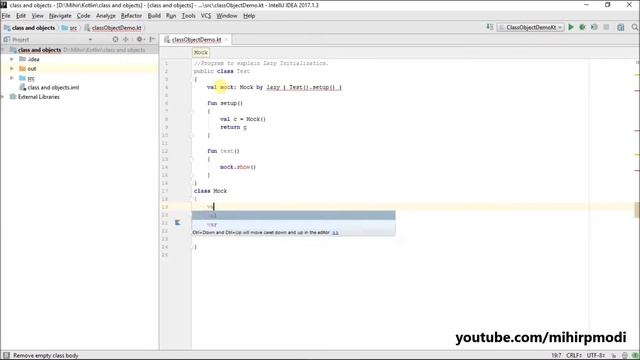Toggle tool window buttons icon in status bar
This screenshot has height=360, width=640.
pos(6,356)
